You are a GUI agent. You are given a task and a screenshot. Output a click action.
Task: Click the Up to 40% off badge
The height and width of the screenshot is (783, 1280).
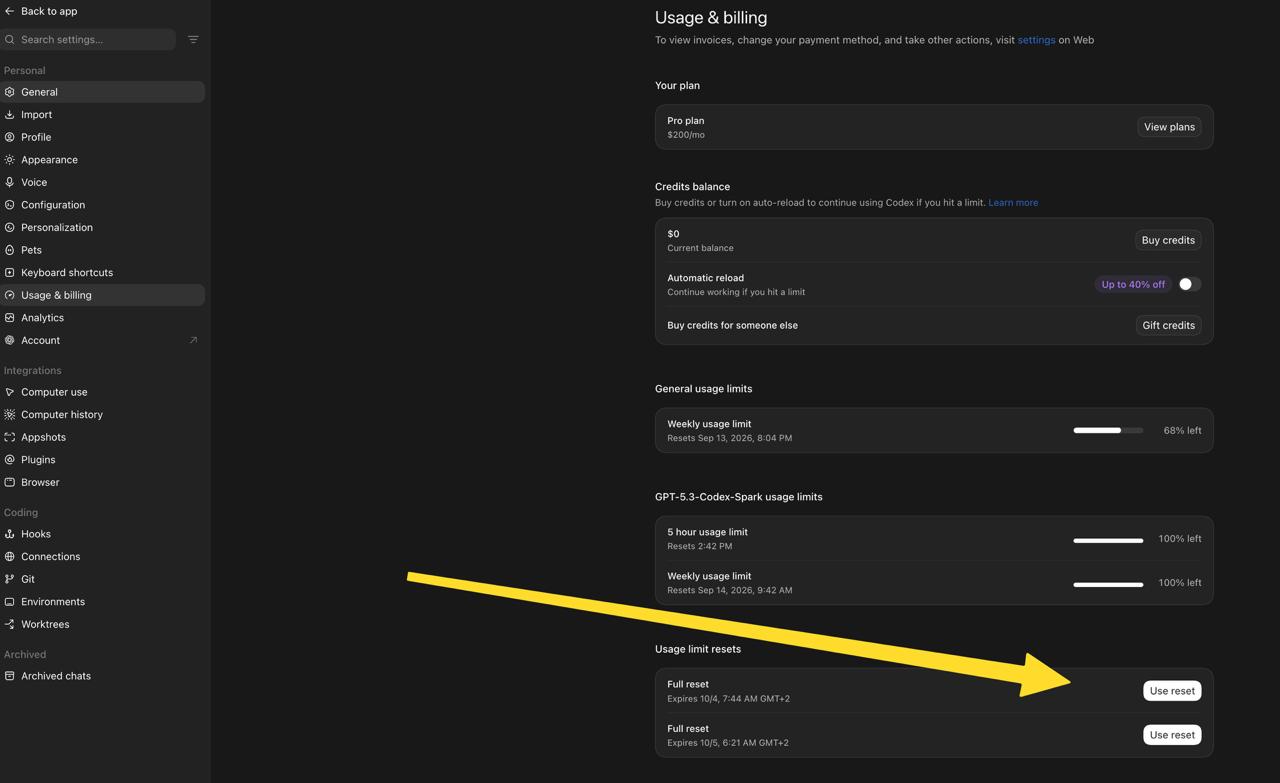click(1133, 284)
